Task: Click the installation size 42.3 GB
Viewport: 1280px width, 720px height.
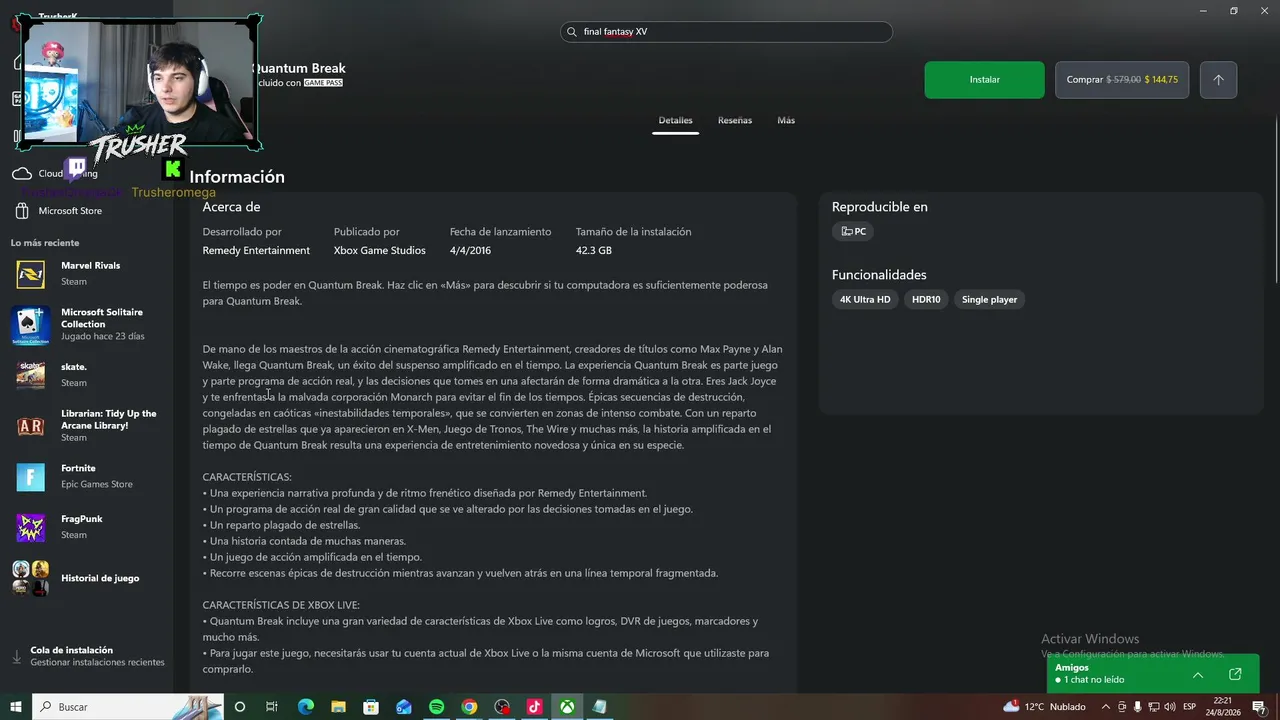Action: click(594, 250)
